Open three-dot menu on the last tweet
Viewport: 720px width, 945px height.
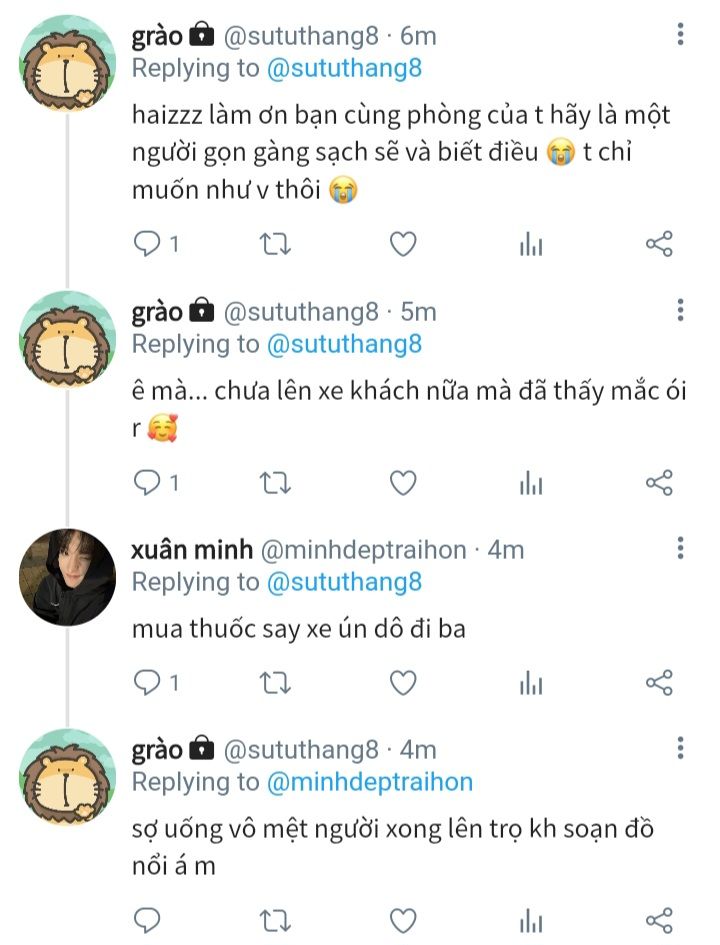click(x=681, y=749)
